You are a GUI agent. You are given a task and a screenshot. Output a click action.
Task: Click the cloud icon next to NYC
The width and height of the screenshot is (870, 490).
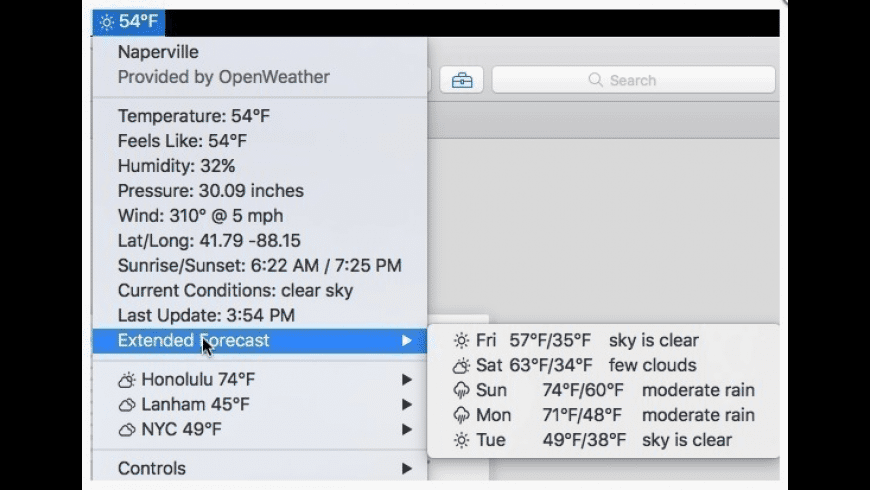(x=127, y=430)
